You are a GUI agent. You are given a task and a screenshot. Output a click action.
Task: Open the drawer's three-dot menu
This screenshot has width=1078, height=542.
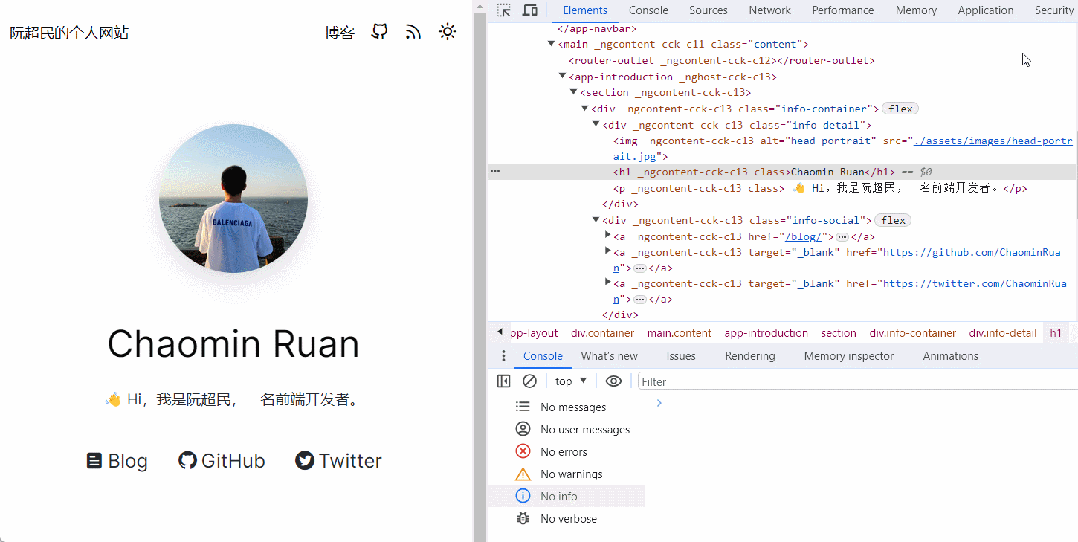click(x=503, y=356)
